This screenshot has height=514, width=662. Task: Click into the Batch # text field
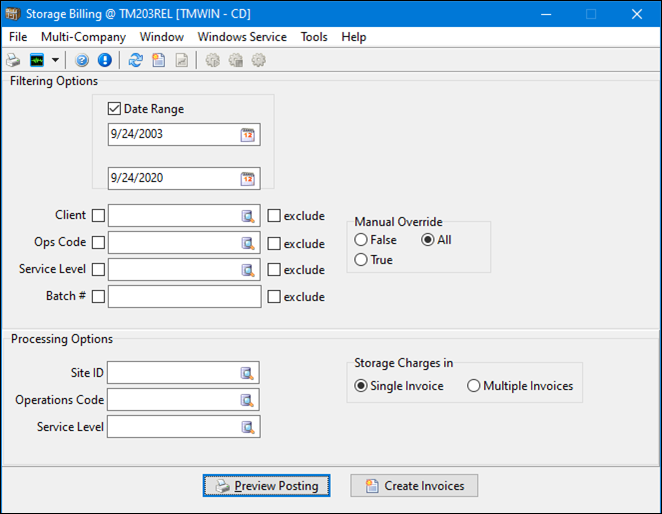coord(184,296)
